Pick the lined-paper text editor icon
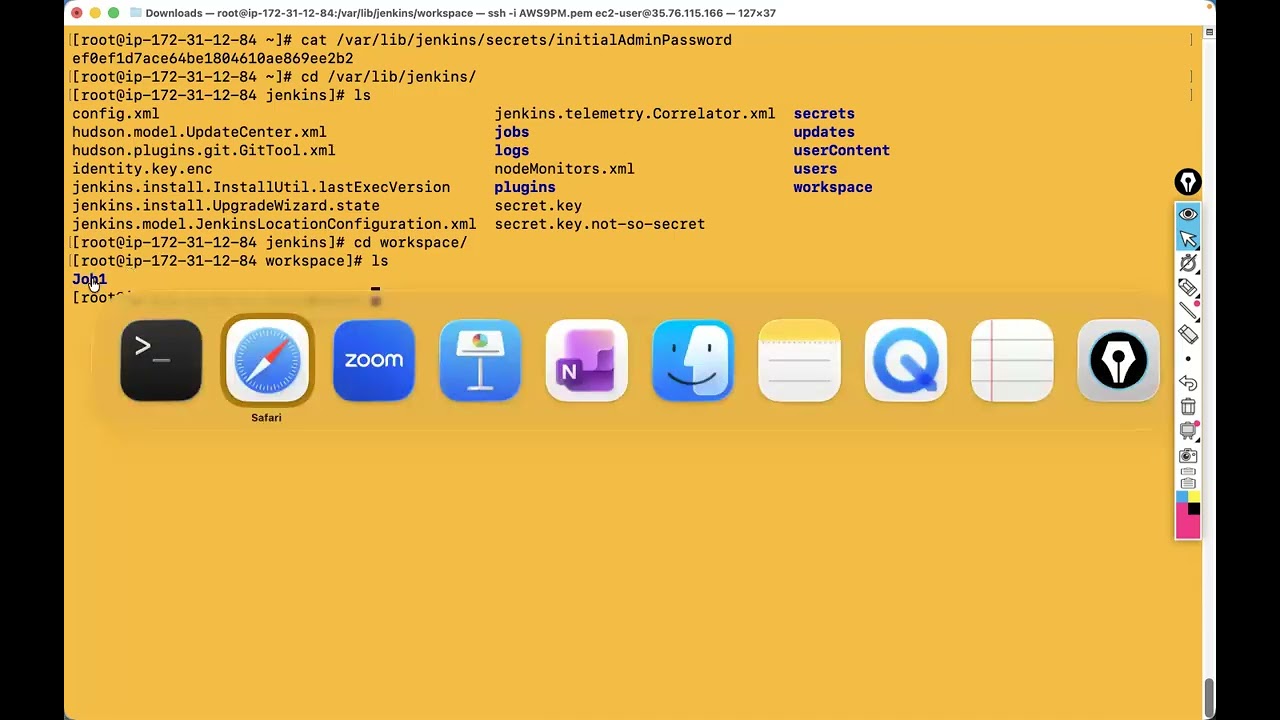The width and height of the screenshot is (1280, 720). coord(1012,361)
